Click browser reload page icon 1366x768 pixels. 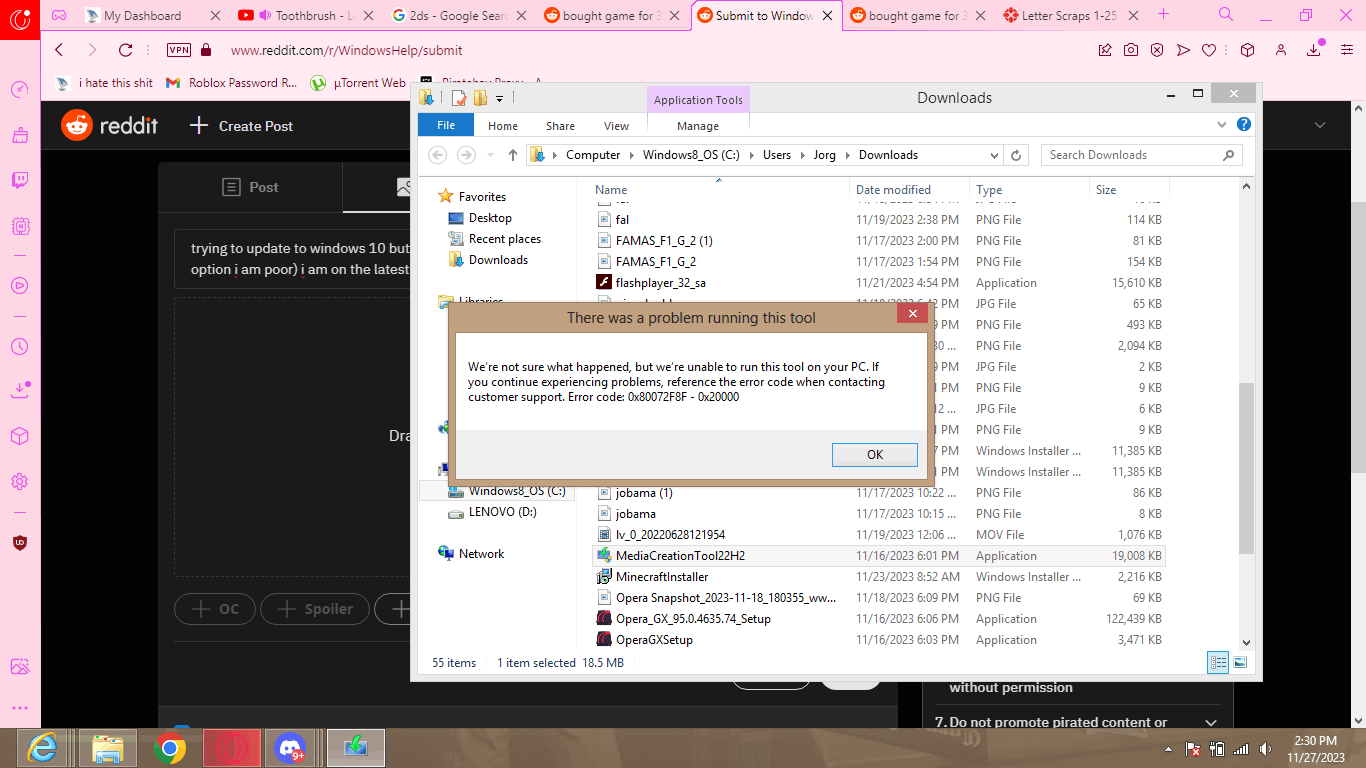pyautogui.click(x=125, y=50)
